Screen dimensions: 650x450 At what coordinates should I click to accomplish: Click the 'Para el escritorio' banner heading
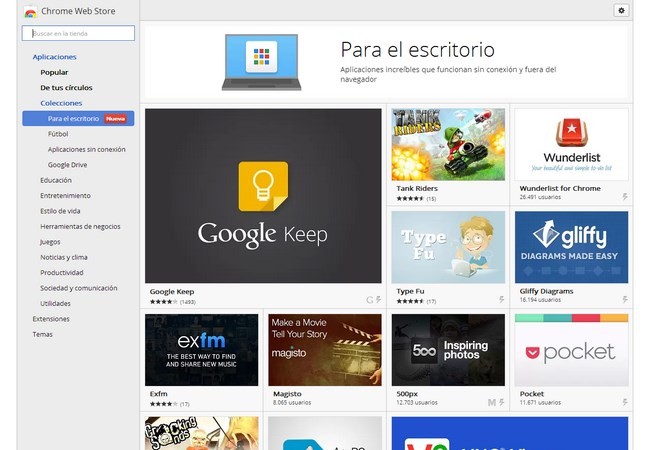tap(417, 50)
